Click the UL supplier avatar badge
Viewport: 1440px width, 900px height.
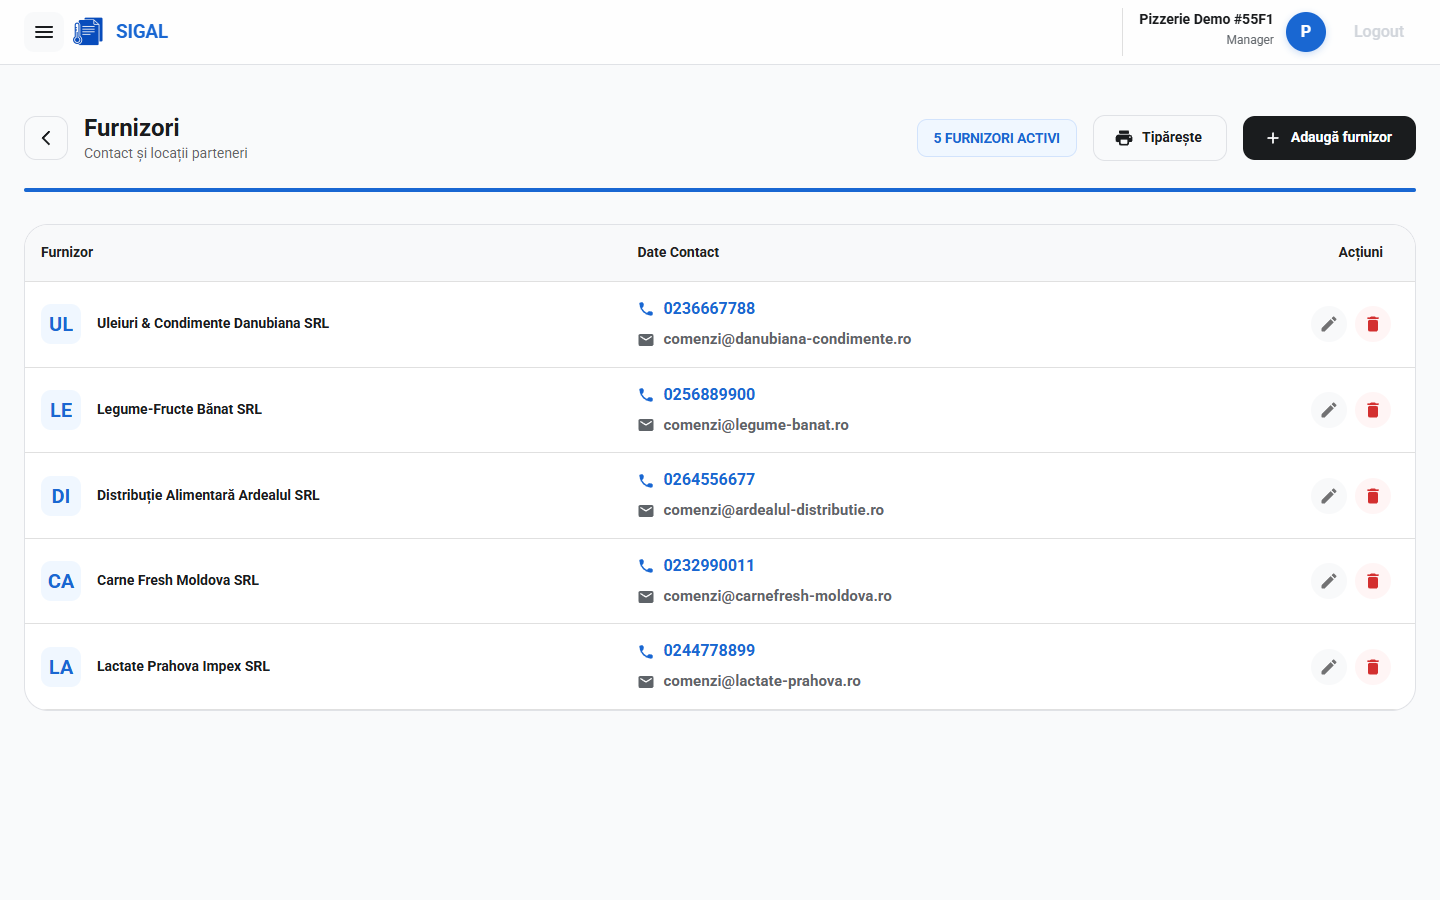tap(61, 324)
